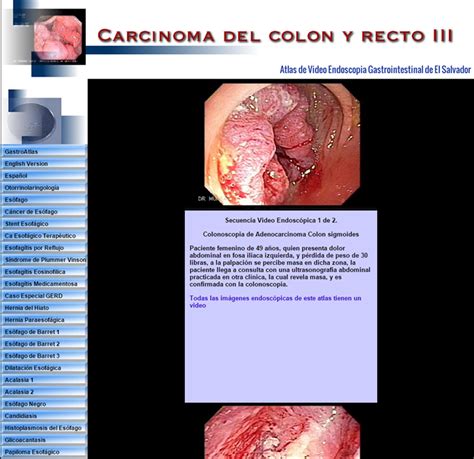Open the second endoscopic image below text

282,432
